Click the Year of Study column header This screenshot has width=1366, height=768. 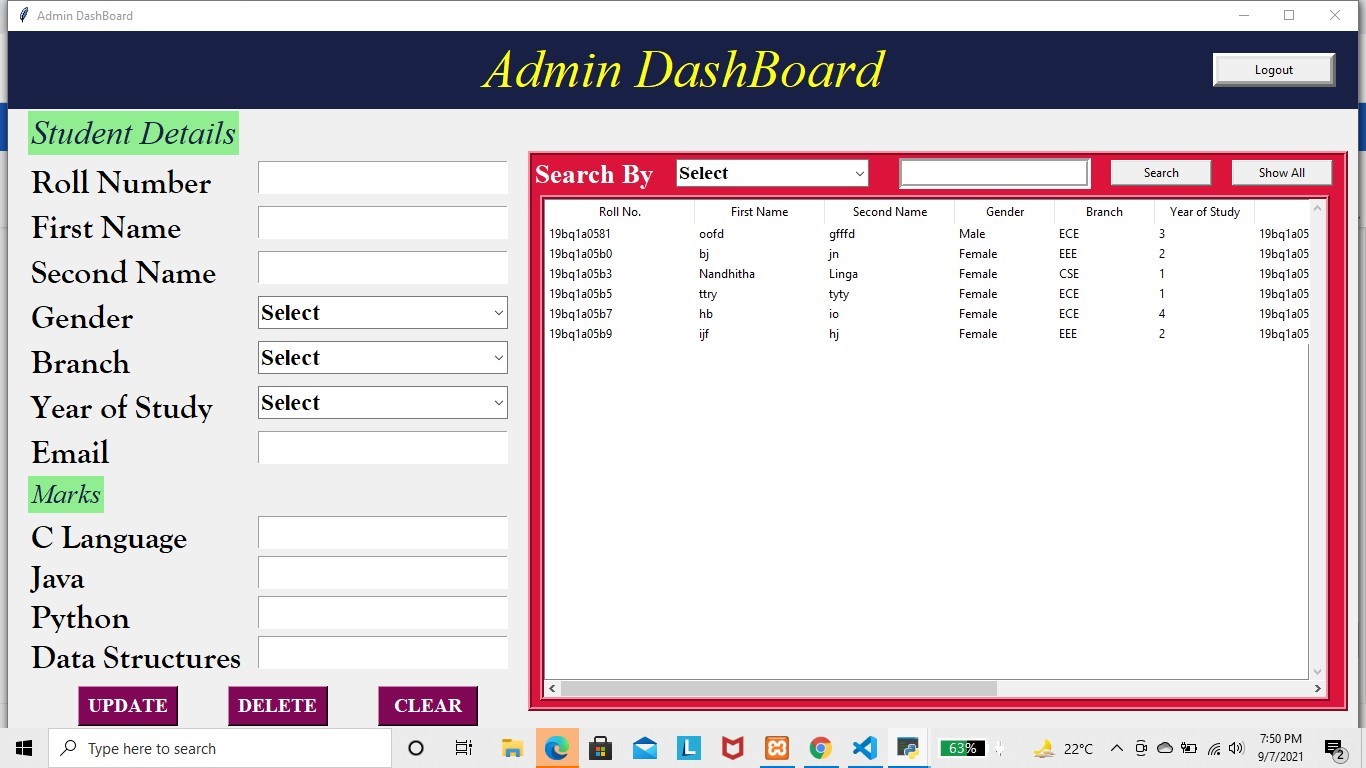1205,212
